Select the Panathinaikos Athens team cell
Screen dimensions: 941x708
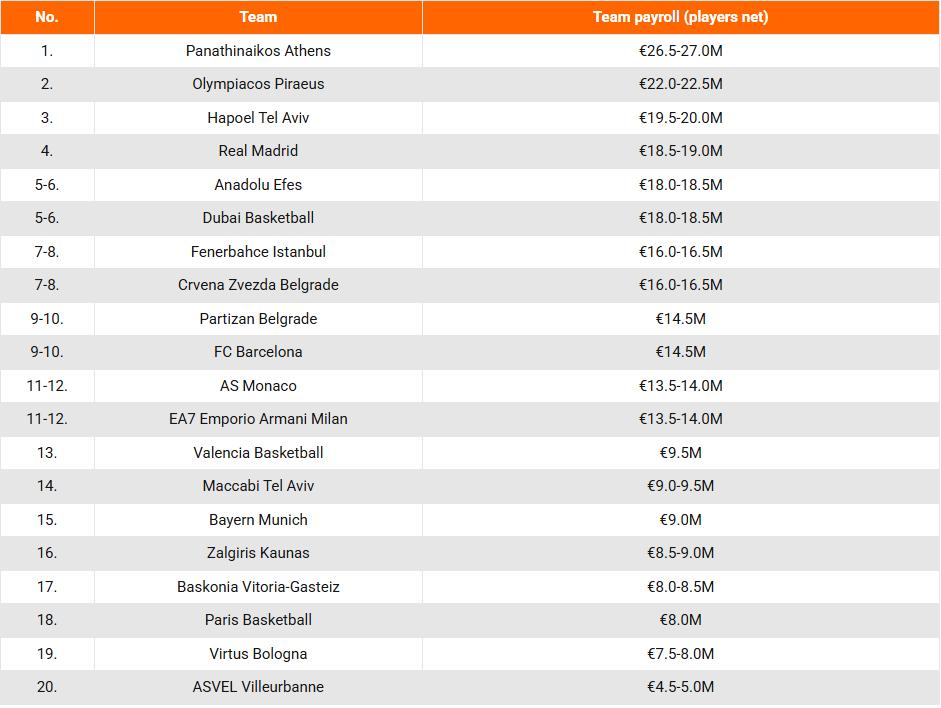258,51
